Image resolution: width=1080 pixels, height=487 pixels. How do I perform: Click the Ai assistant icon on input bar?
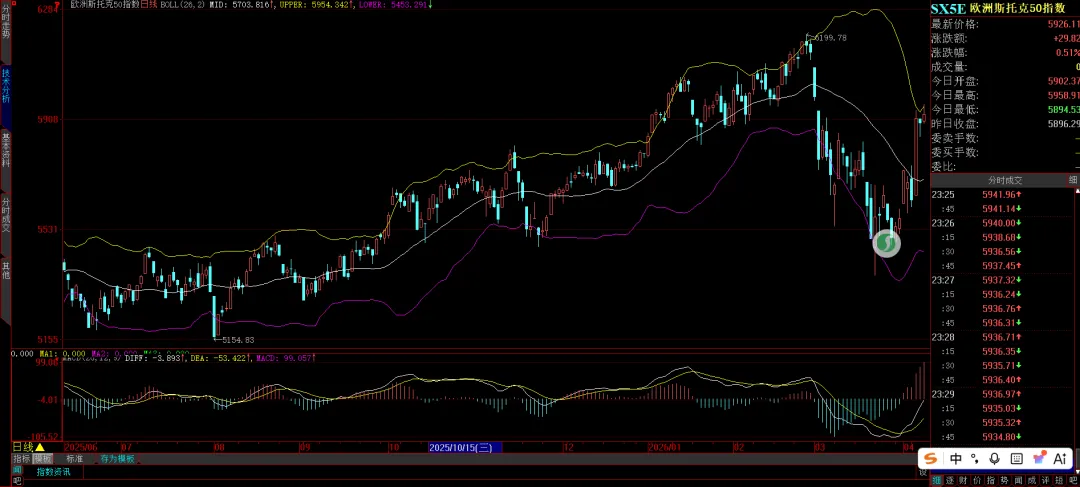click(1060, 458)
